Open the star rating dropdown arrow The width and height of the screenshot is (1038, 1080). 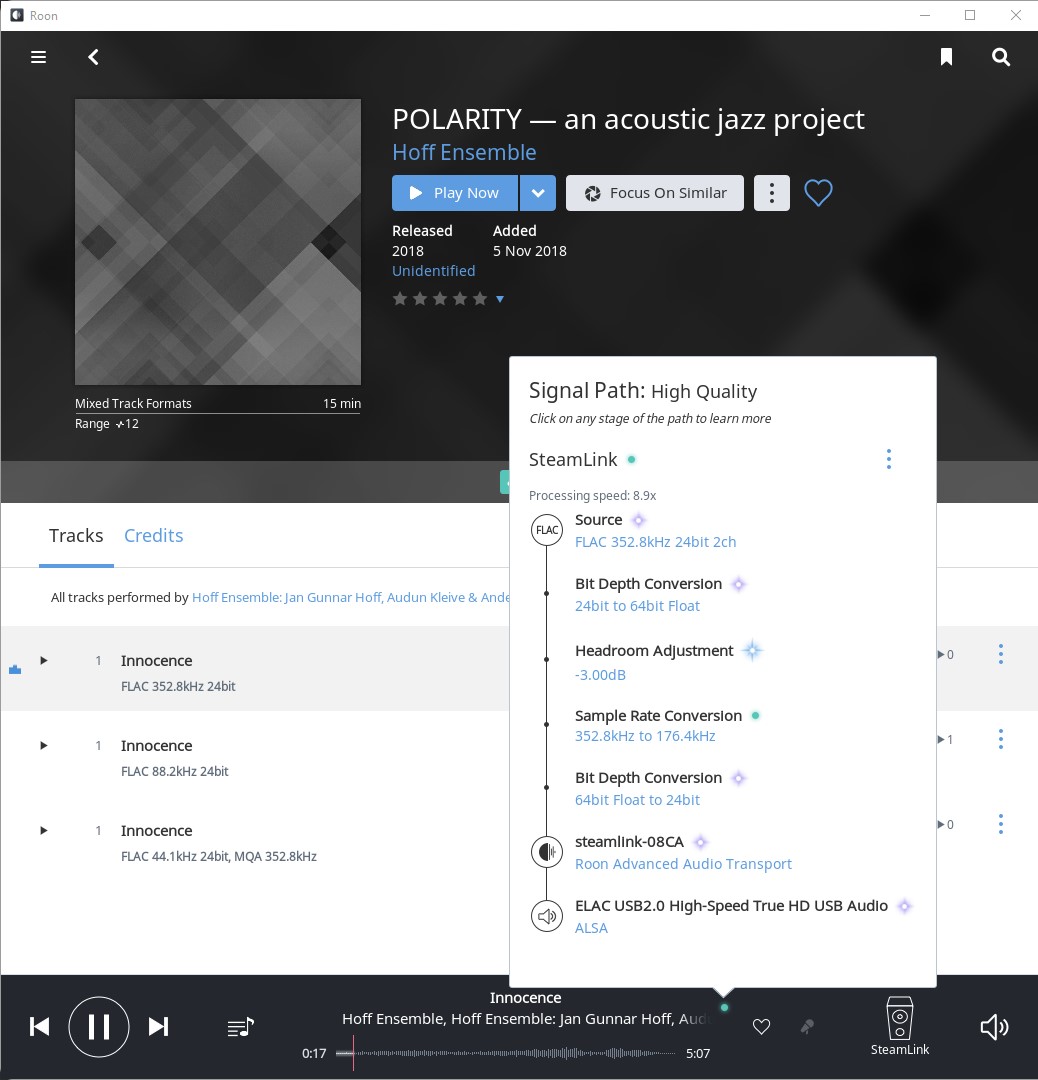pos(500,299)
